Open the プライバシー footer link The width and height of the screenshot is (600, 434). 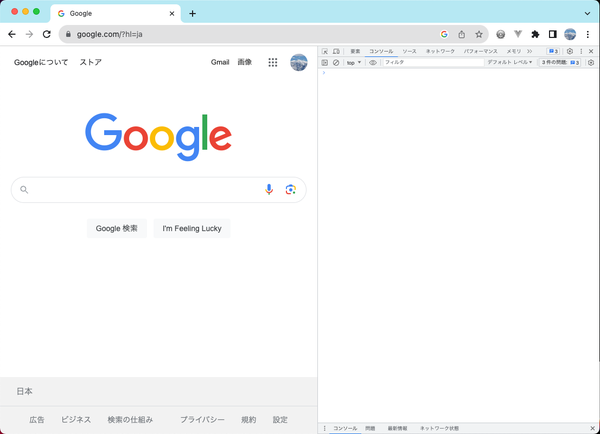coord(202,420)
